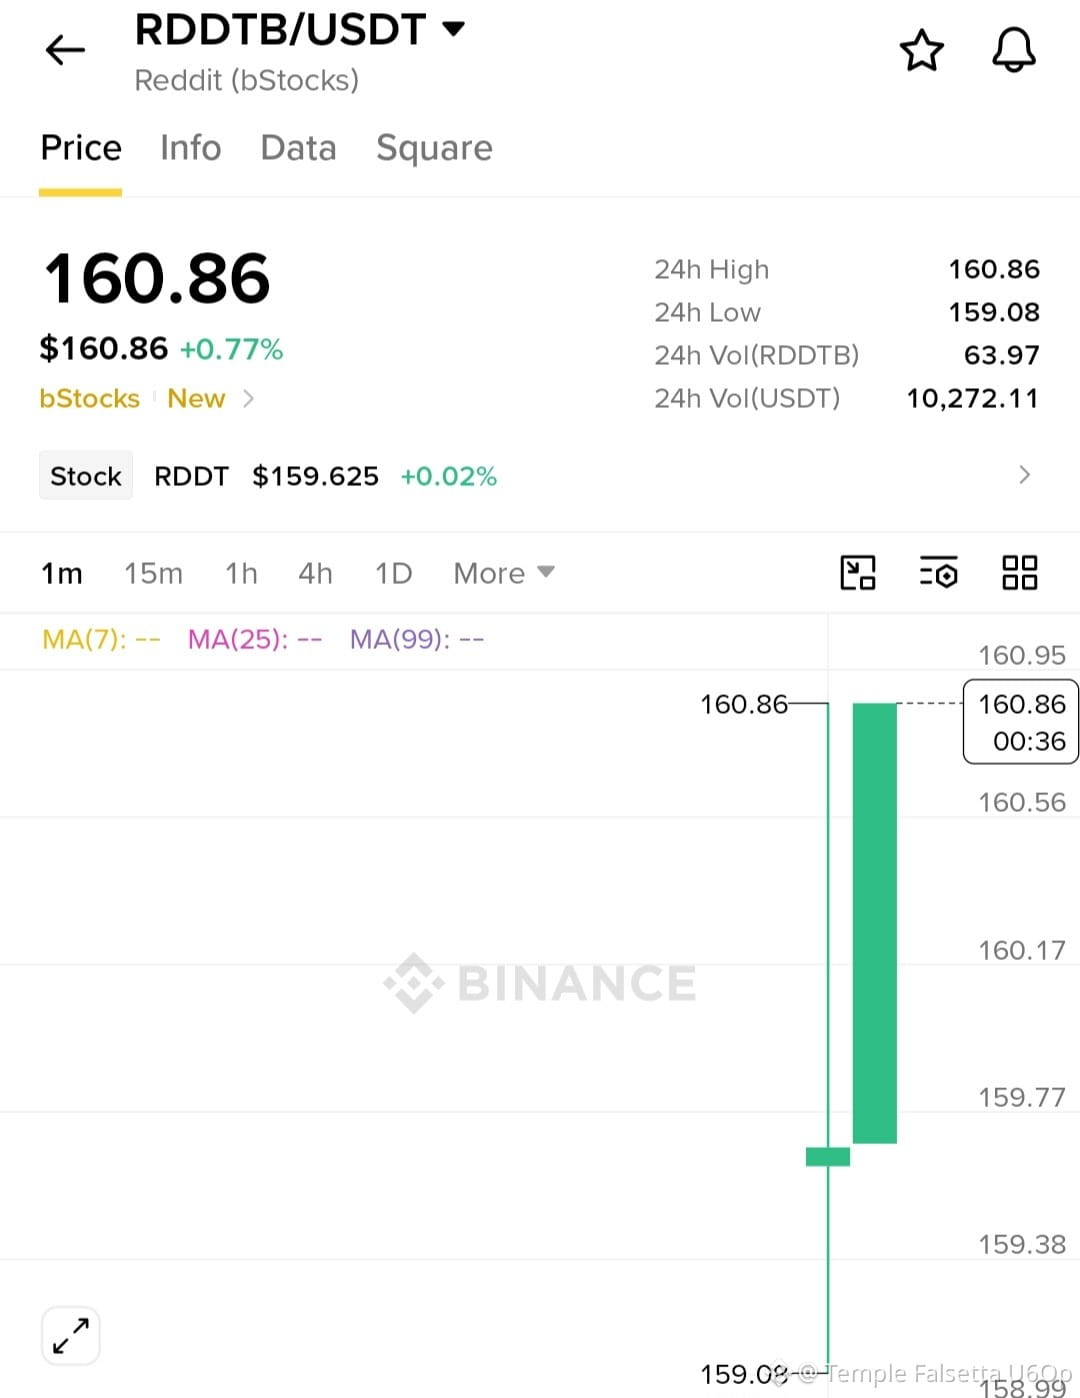Image resolution: width=1080 pixels, height=1398 pixels.
Task: Switch to the Square tab
Action: (434, 148)
